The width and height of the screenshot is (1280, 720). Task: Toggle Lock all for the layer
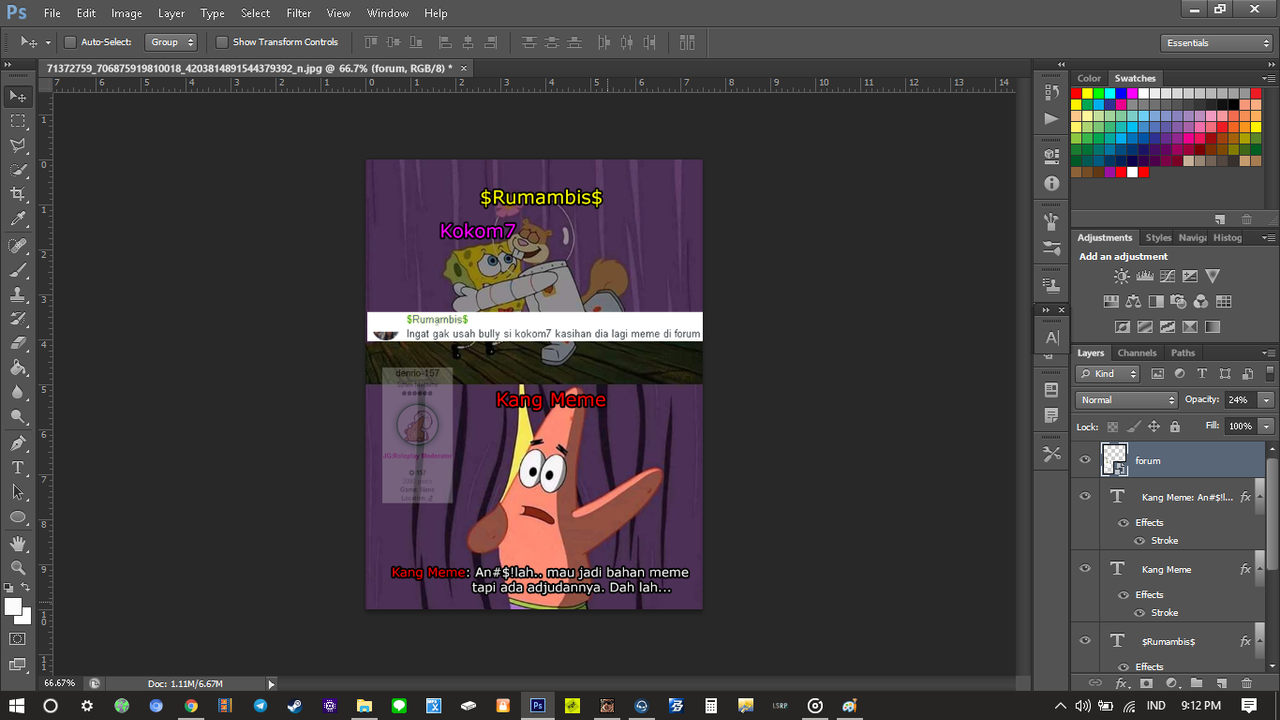coord(1174,426)
